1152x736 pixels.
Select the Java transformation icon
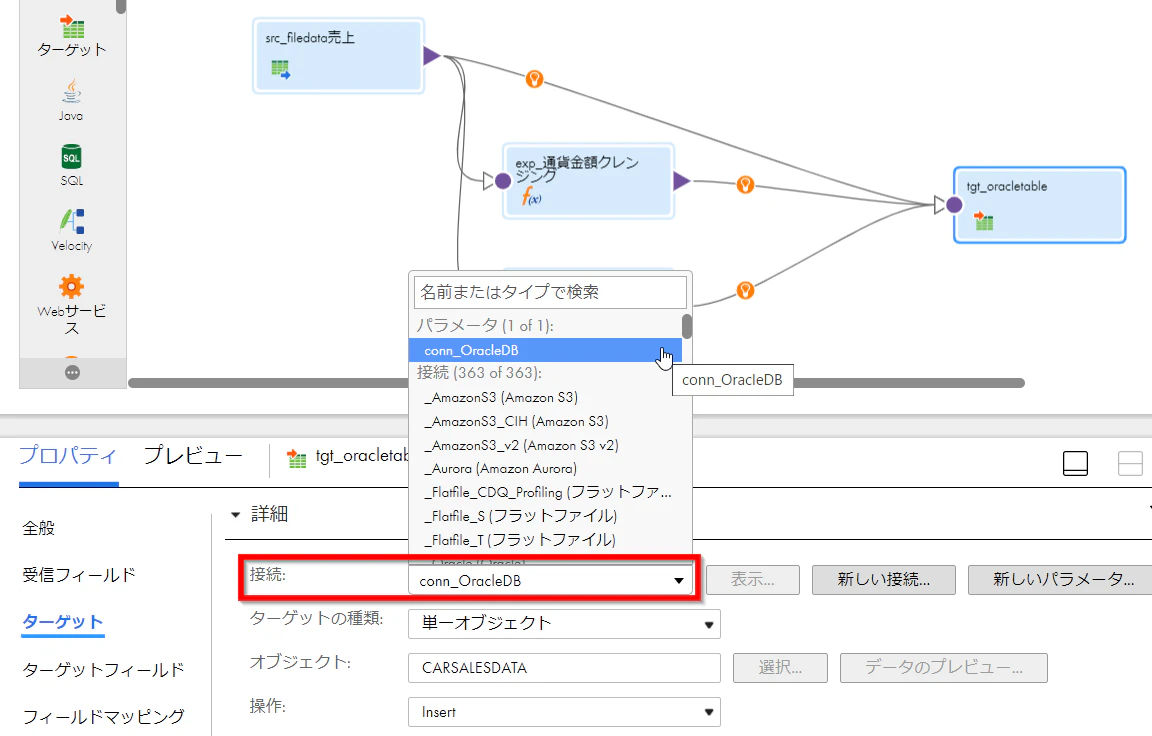(71, 92)
